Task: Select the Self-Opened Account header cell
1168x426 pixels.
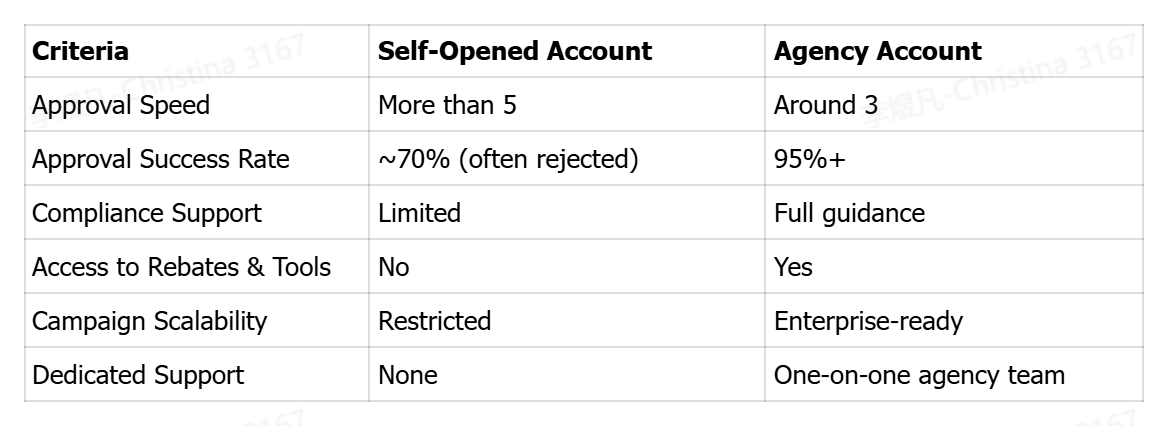Action: point(514,52)
